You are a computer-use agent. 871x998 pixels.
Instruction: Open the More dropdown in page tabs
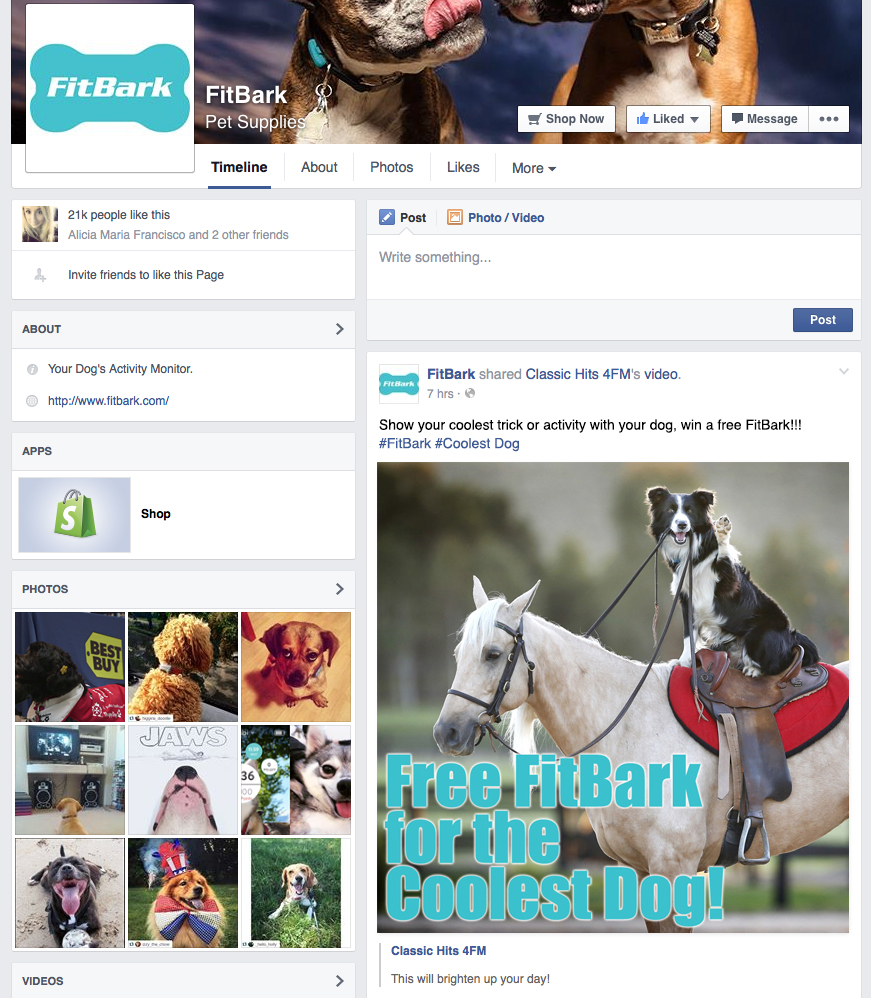534,168
